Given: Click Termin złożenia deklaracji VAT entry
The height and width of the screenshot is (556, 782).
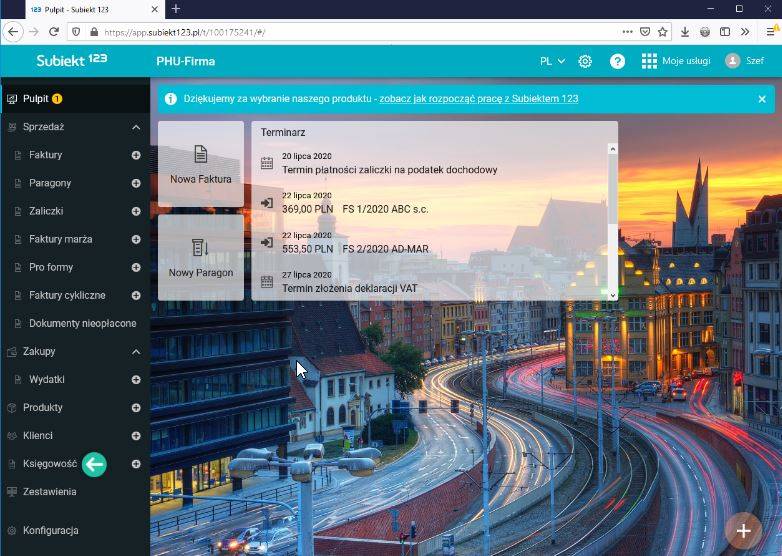Looking at the screenshot, I should 350,288.
